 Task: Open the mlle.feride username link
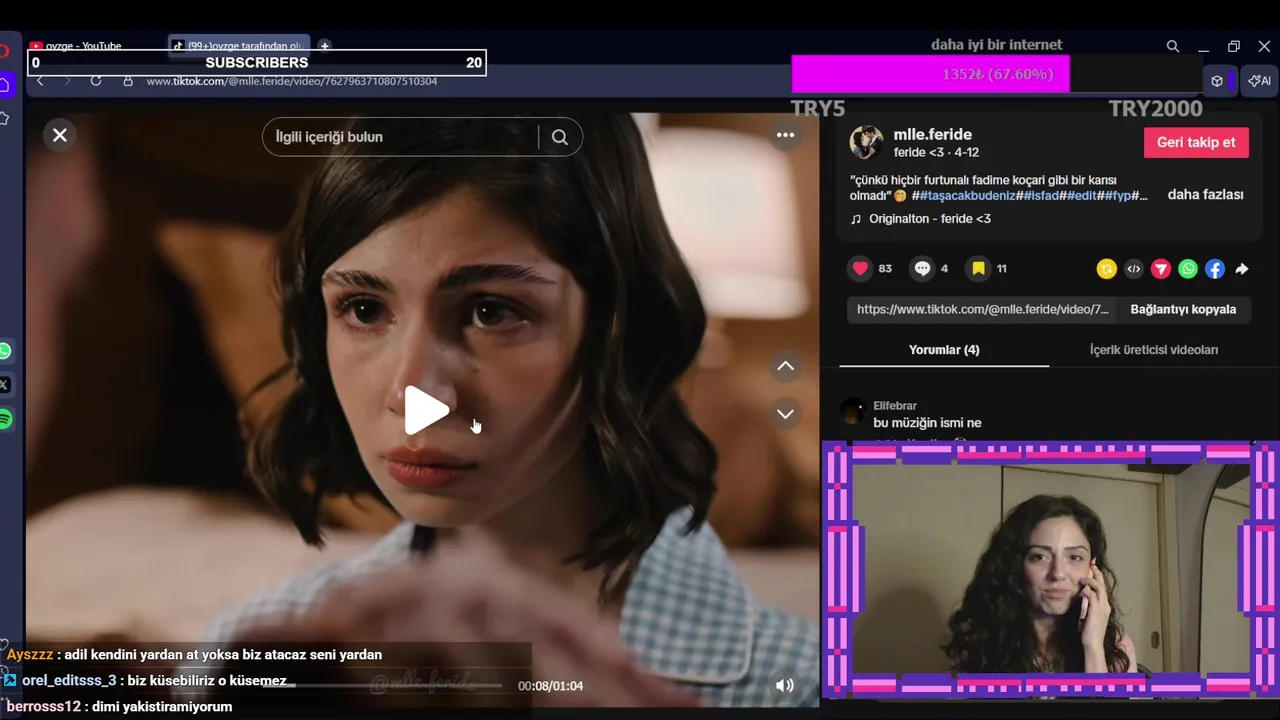932,134
